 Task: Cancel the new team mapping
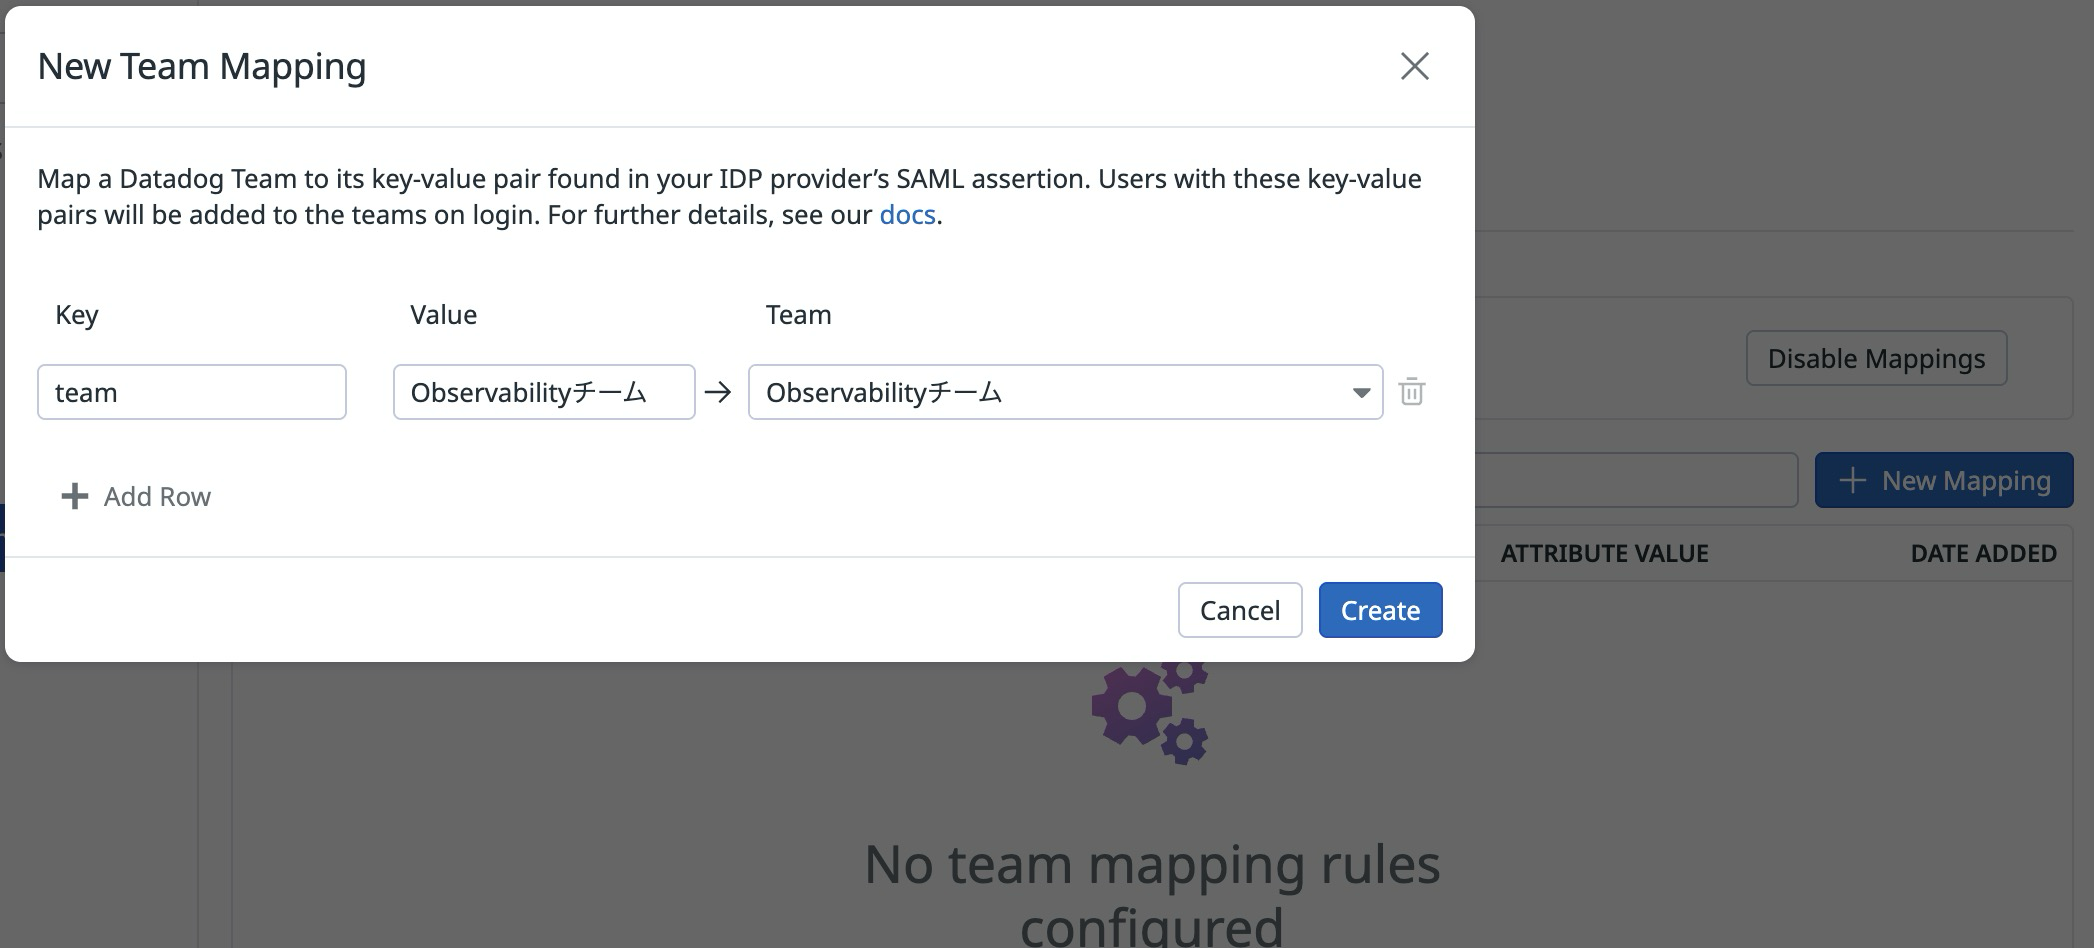pyautogui.click(x=1239, y=610)
